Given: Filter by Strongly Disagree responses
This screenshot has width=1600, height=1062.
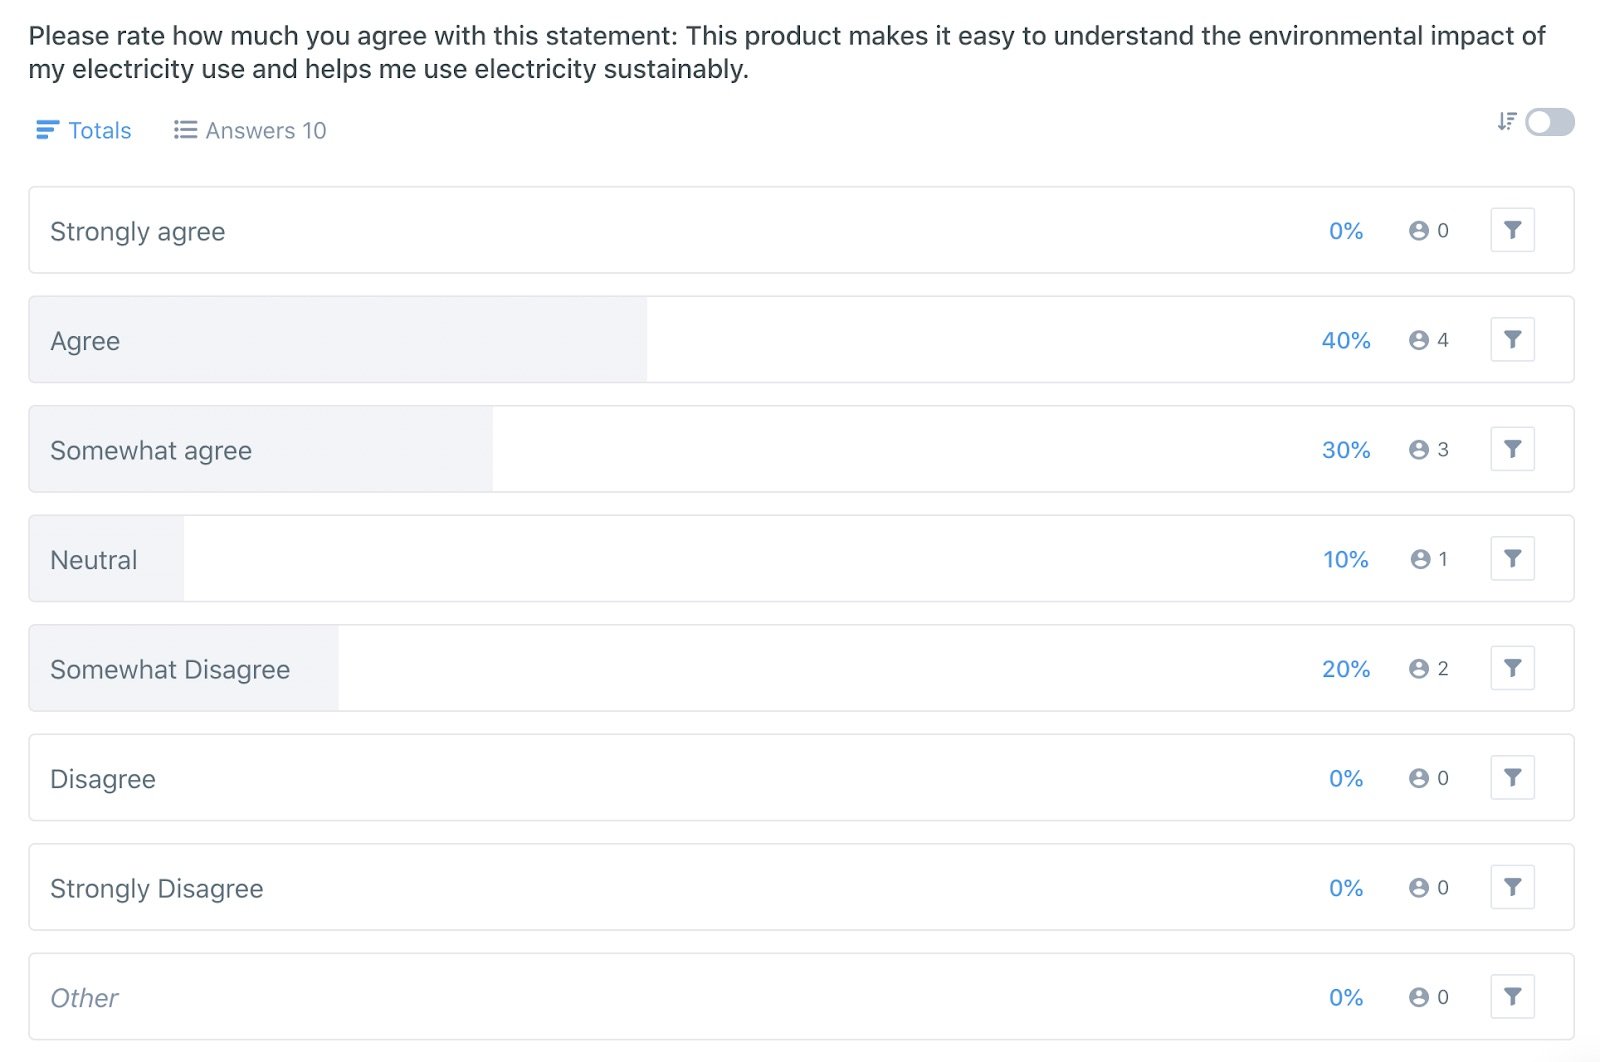Looking at the screenshot, I should pyautogui.click(x=1512, y=887).
